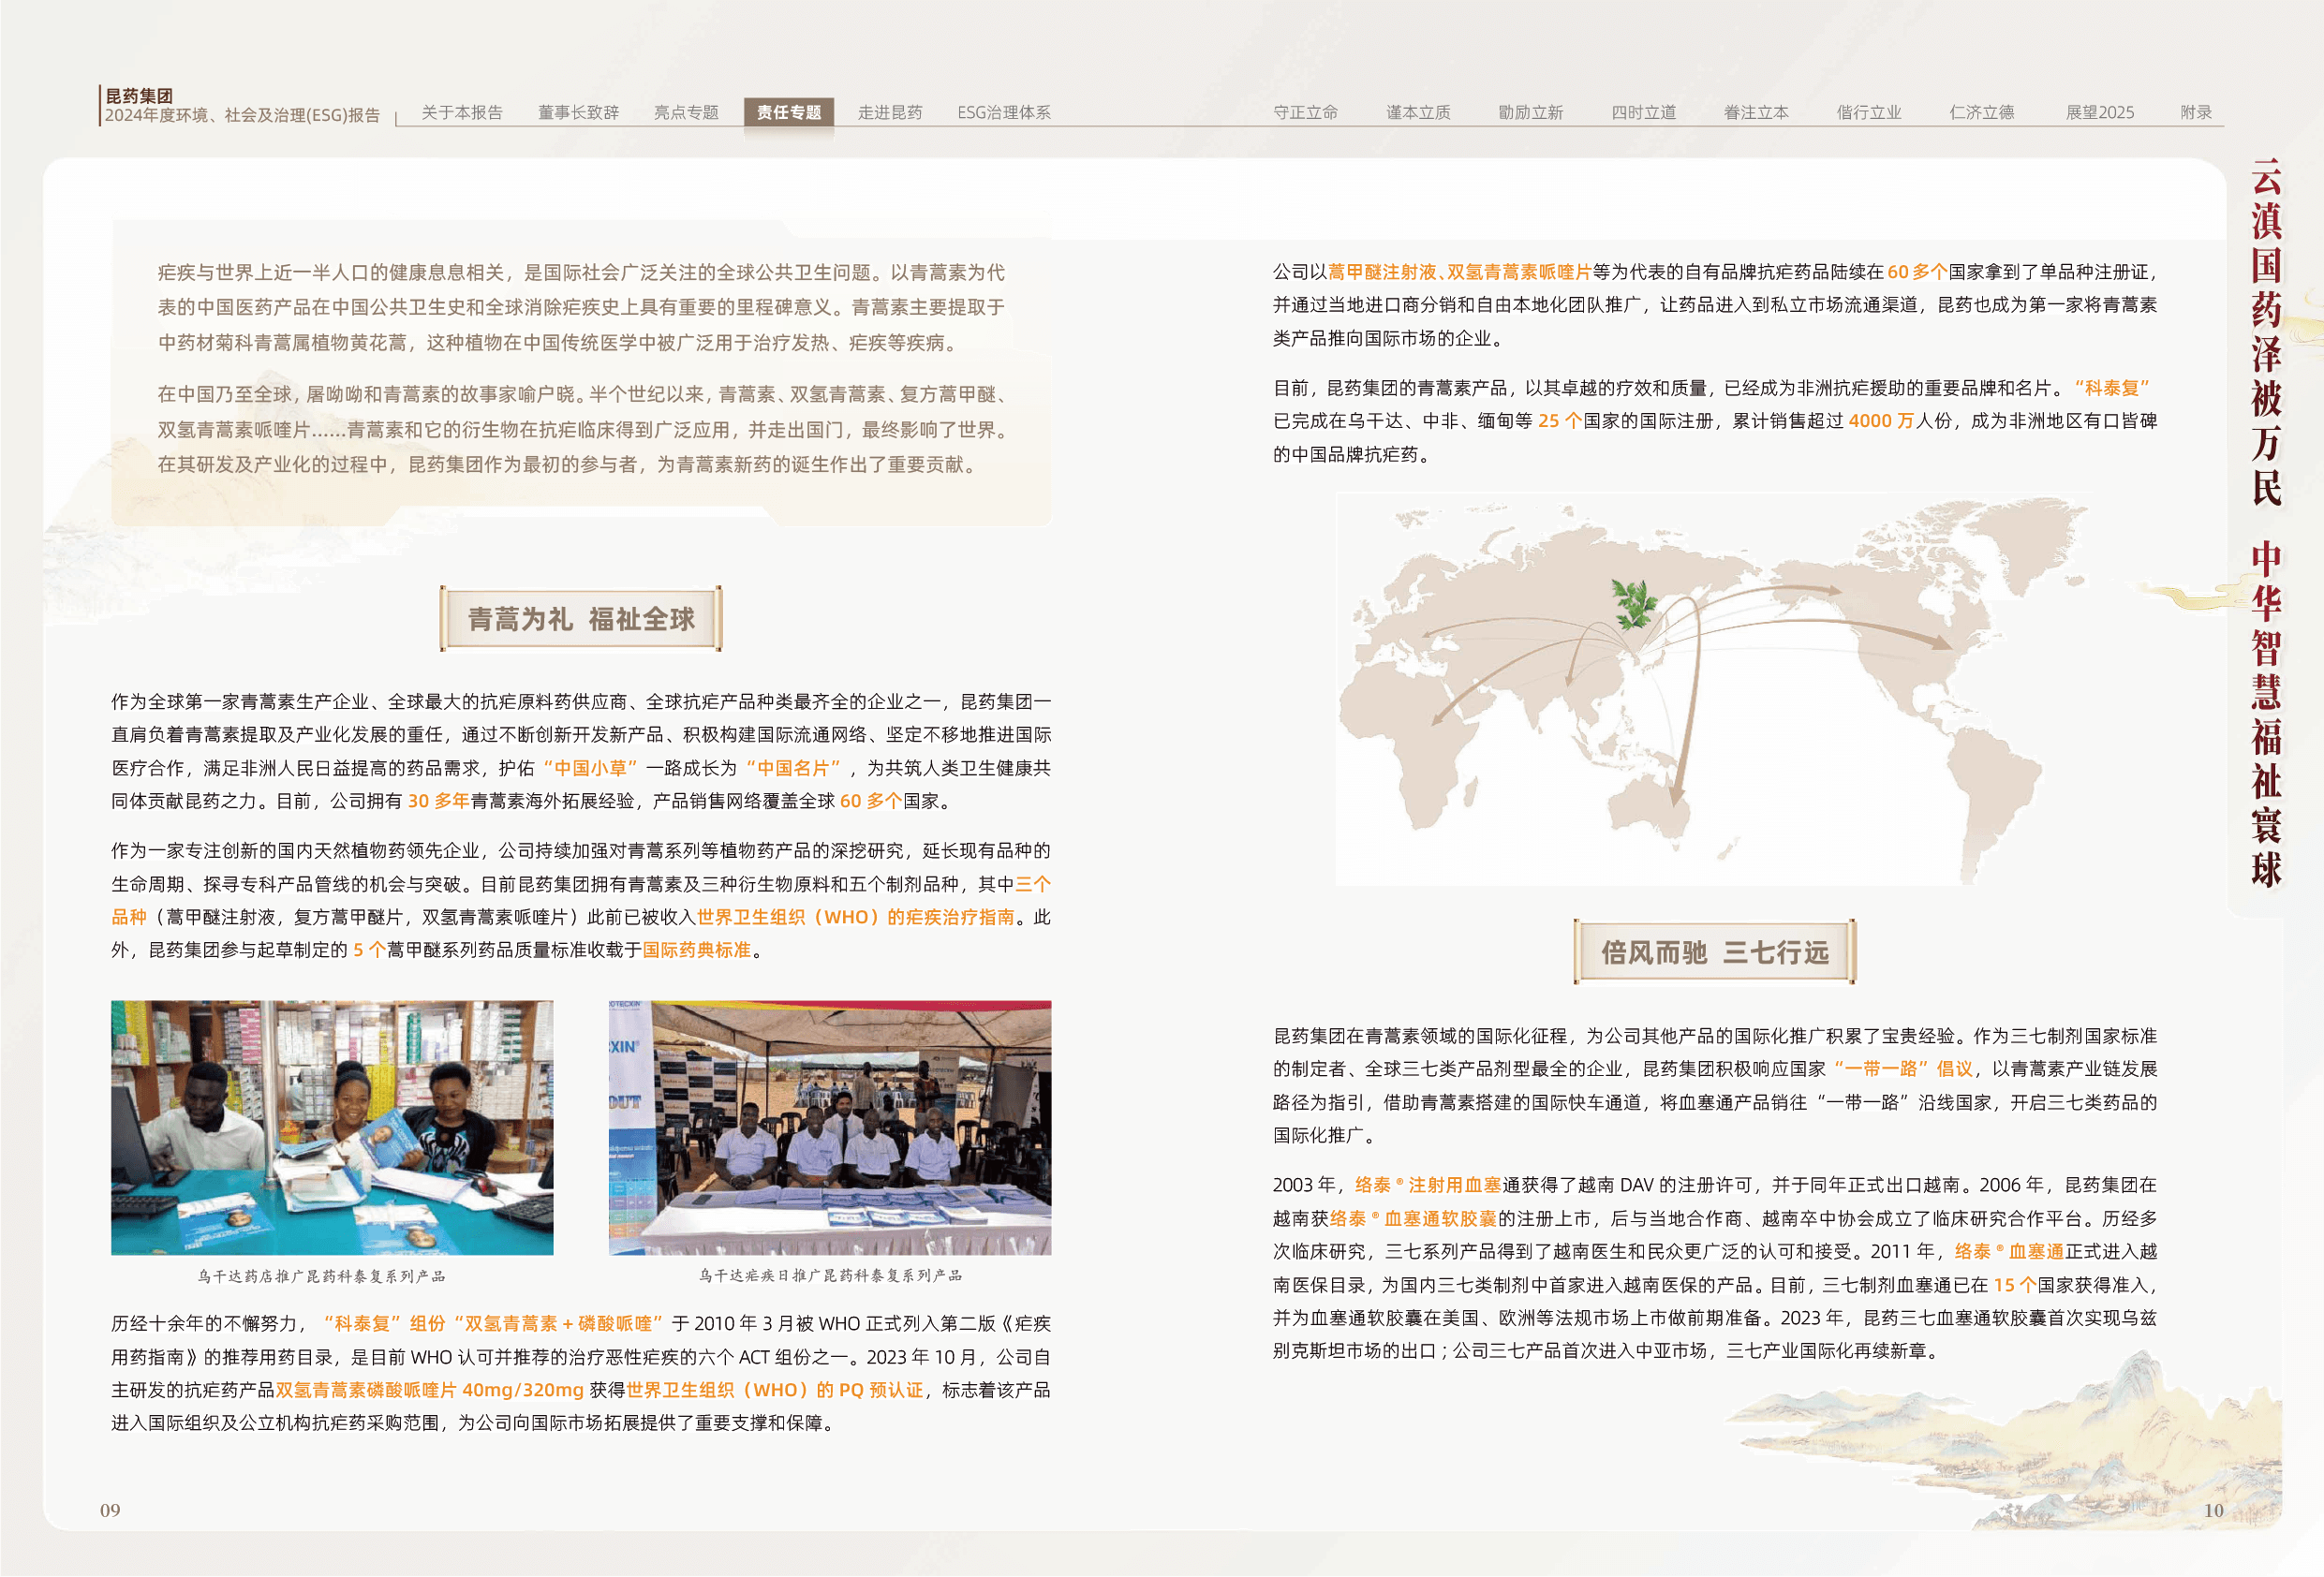Go to the 展望2025 tab
This screenshot has height=1577, width=2324.
(x=2099, y=112)
